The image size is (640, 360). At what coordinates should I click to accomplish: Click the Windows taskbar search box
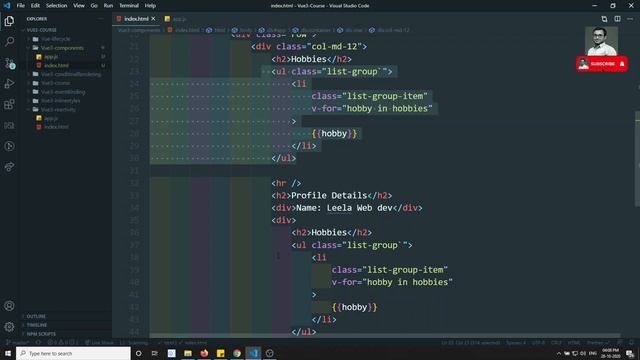point(73,353)
